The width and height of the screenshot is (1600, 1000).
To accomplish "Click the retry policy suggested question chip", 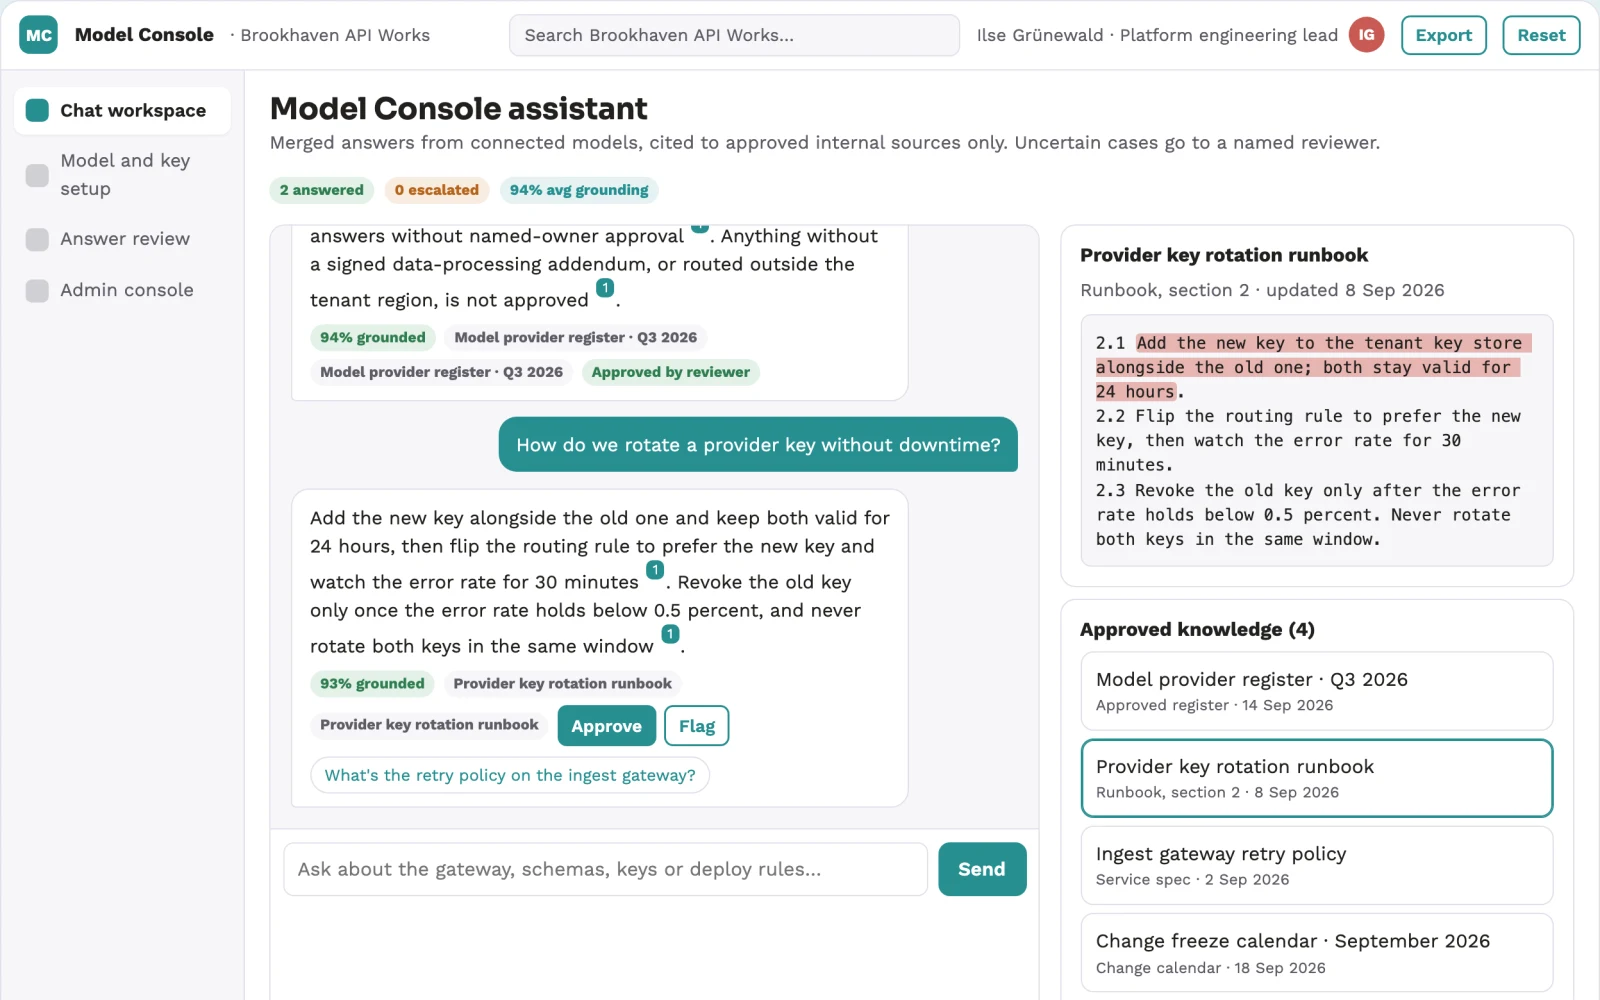I will click(510, 775).
